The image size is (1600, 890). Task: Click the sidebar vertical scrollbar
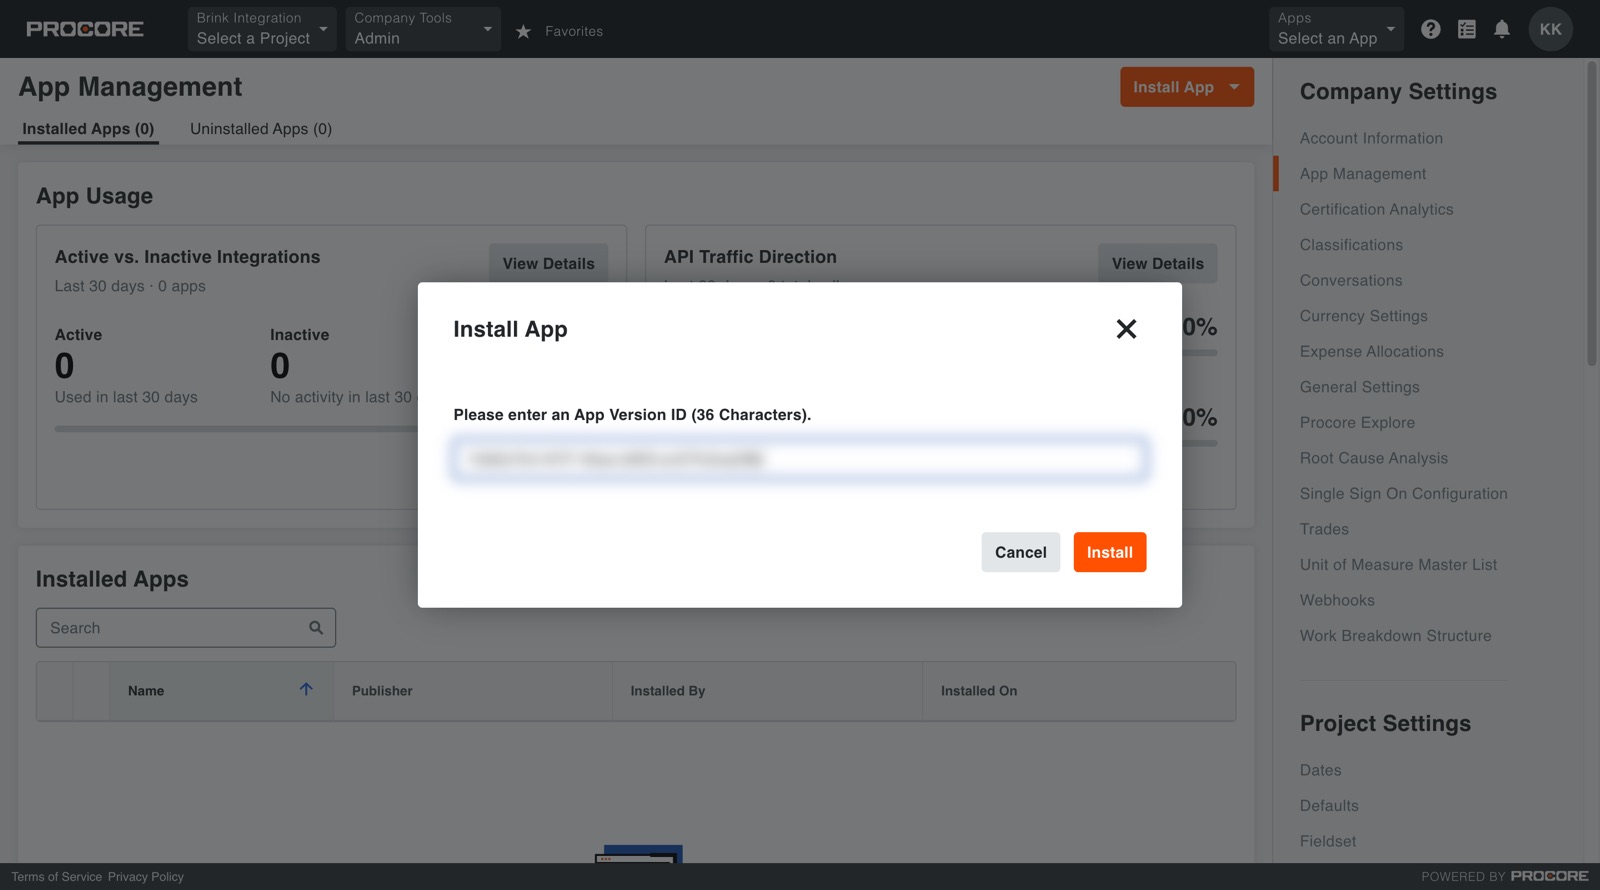tap(1592, 215)
